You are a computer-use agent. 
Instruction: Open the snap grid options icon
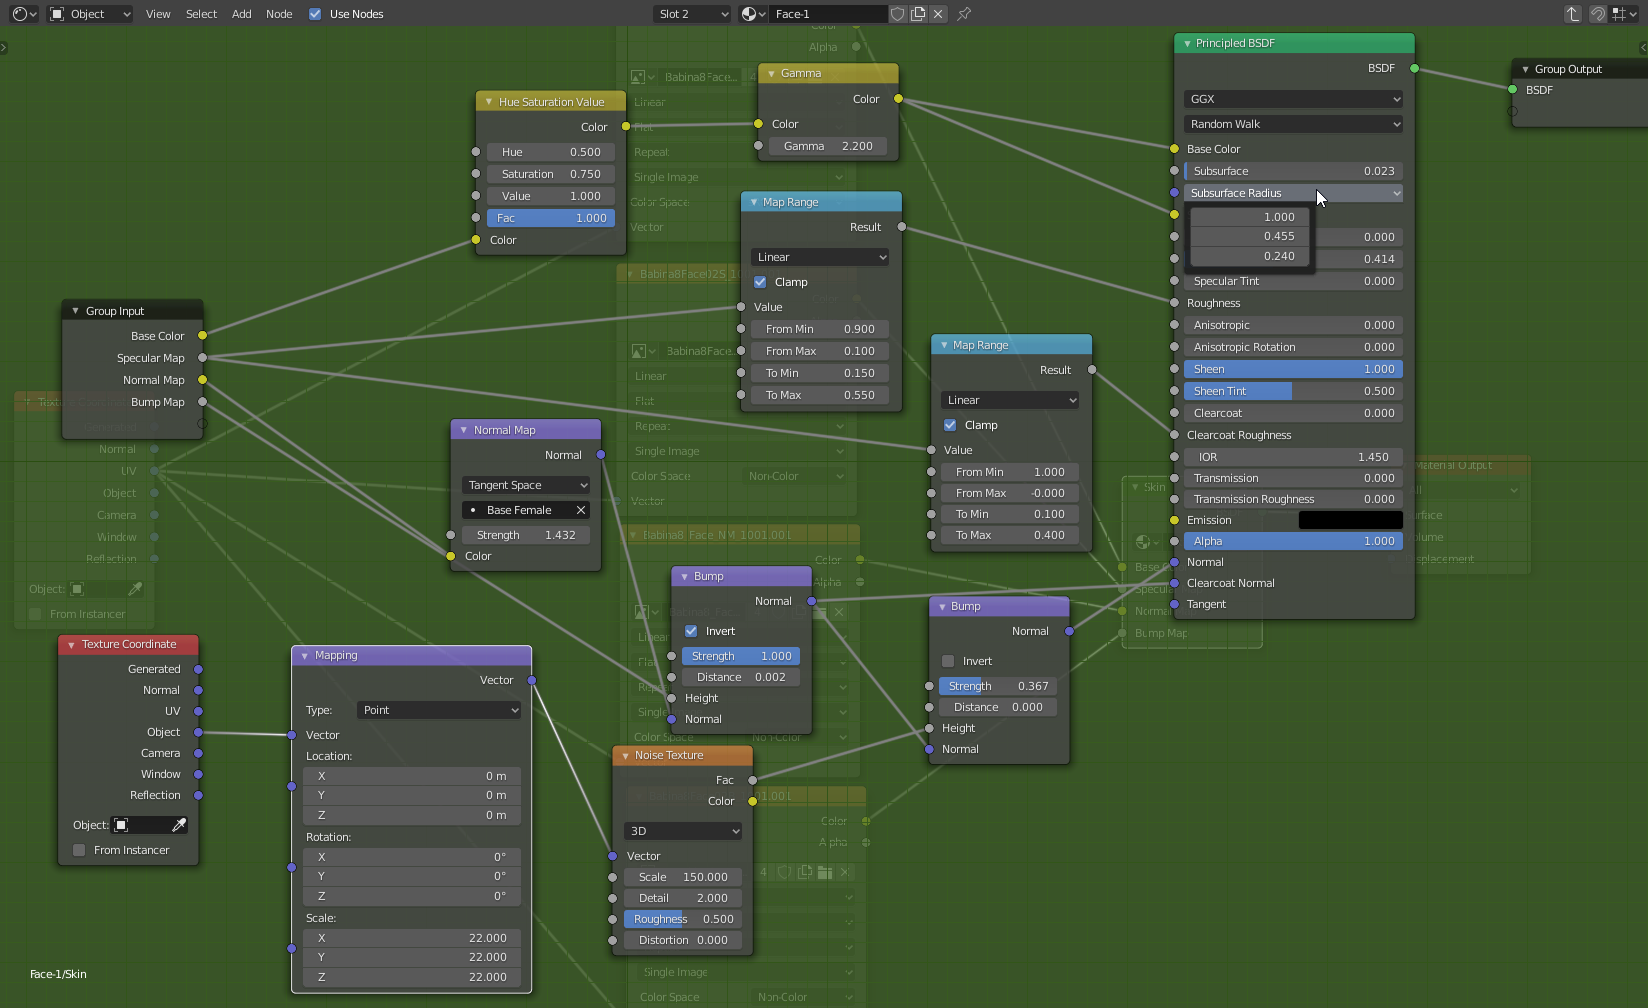coord(1624,14)
